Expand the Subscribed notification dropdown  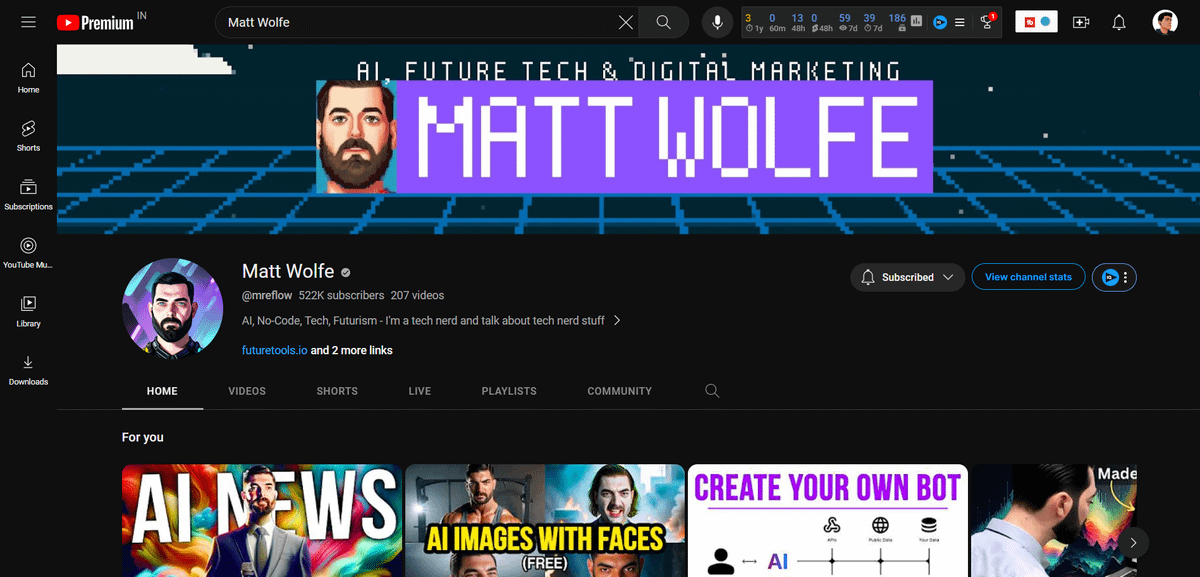coord(908,277)
